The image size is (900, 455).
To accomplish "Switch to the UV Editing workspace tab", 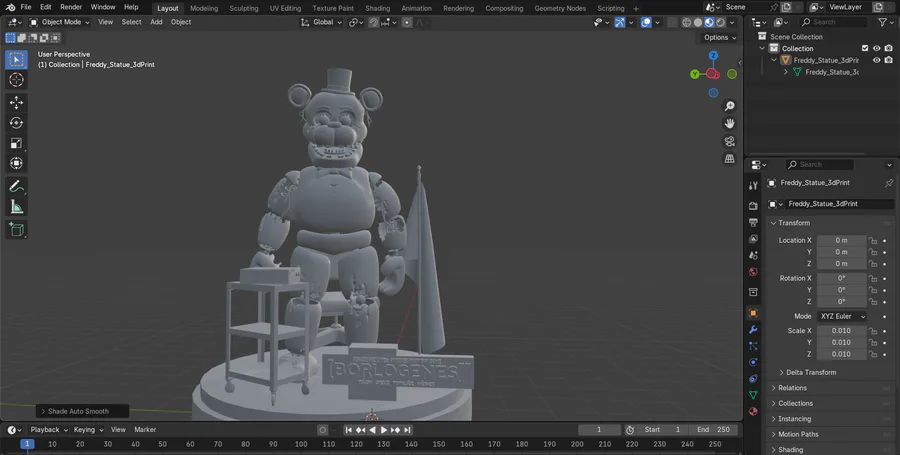I will pyautogui.click(x=285, y=9).
